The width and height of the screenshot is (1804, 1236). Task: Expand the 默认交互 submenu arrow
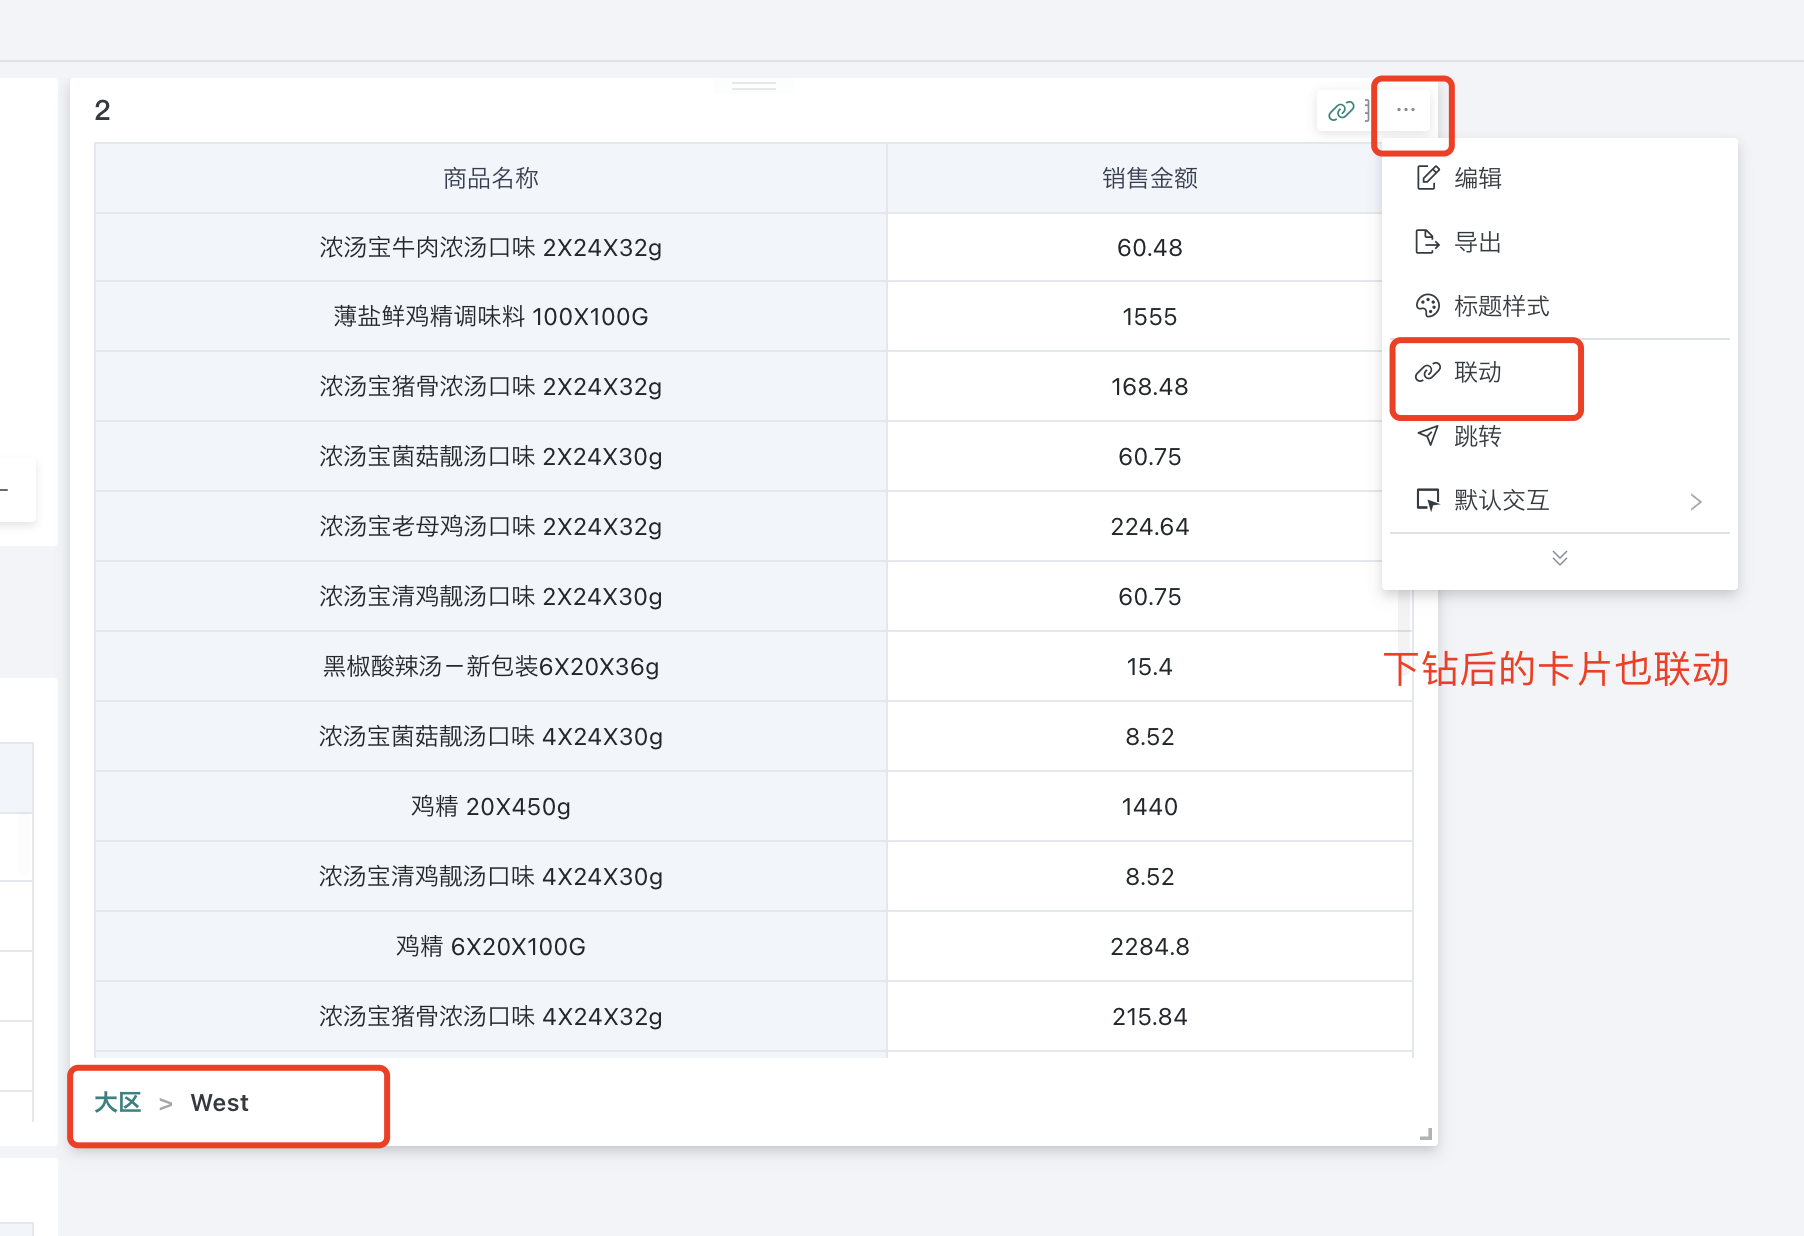pyautogui.click(x=1696, y=501)
